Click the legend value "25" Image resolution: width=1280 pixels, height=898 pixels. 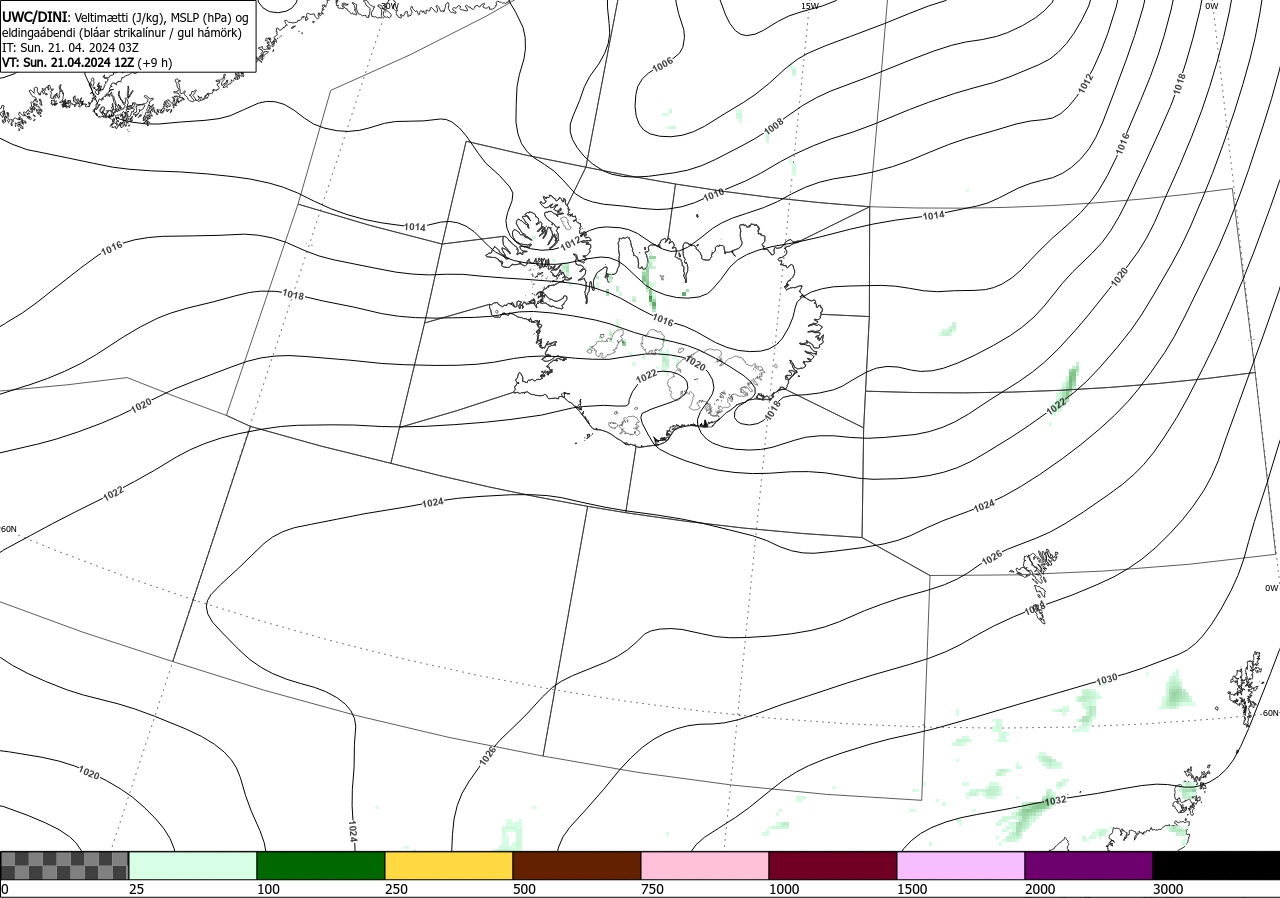pos(137,889)
